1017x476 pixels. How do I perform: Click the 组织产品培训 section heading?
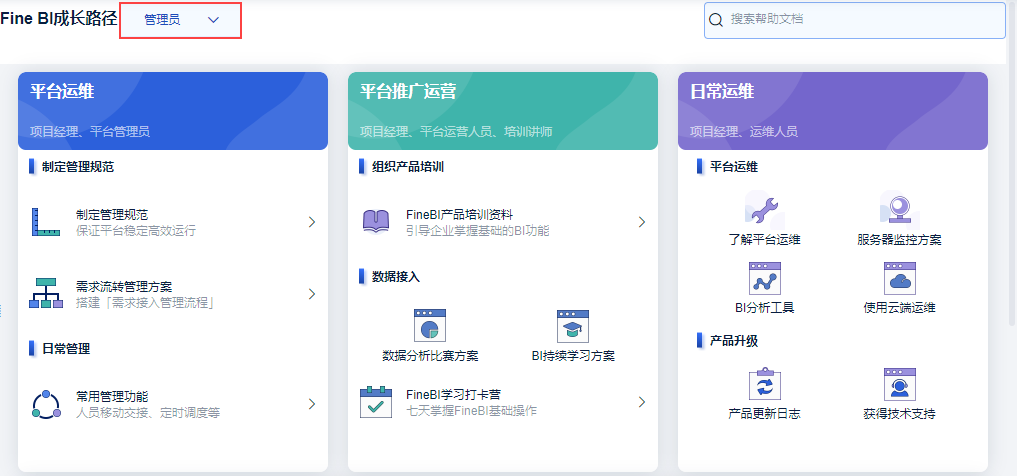coord(408,167)
